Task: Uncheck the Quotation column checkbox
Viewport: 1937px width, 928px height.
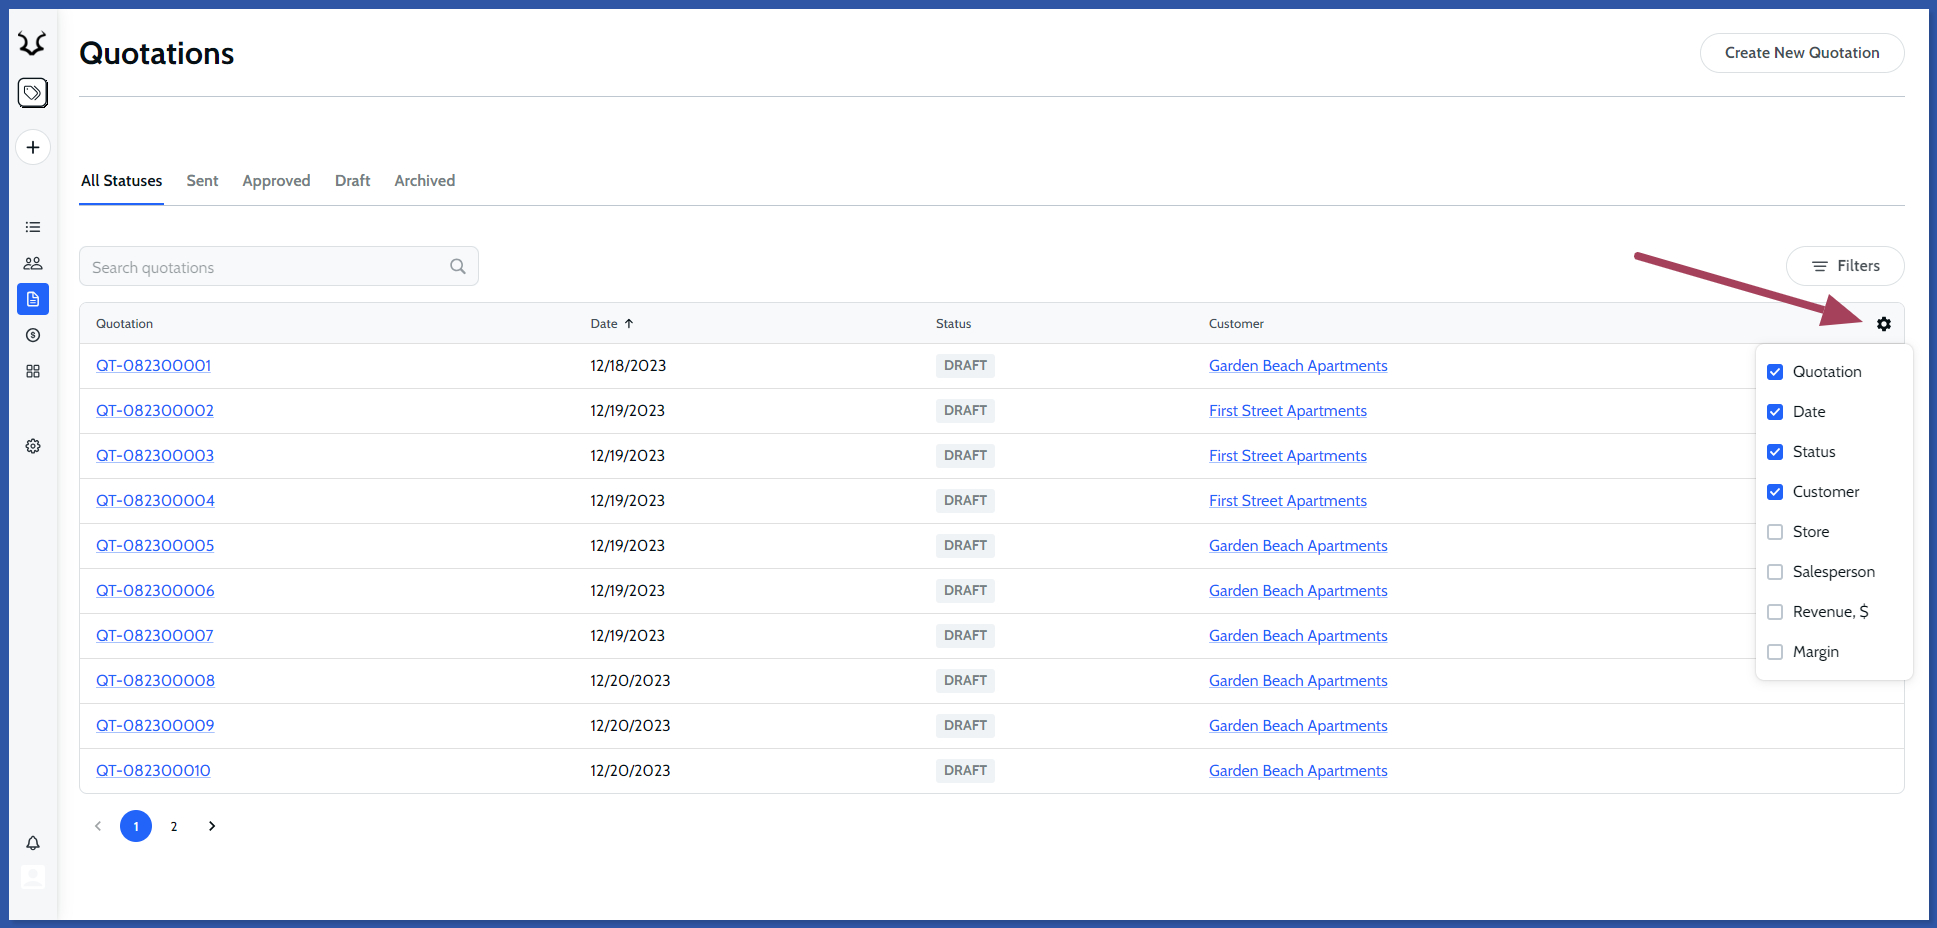Action: coord(1775,372)
